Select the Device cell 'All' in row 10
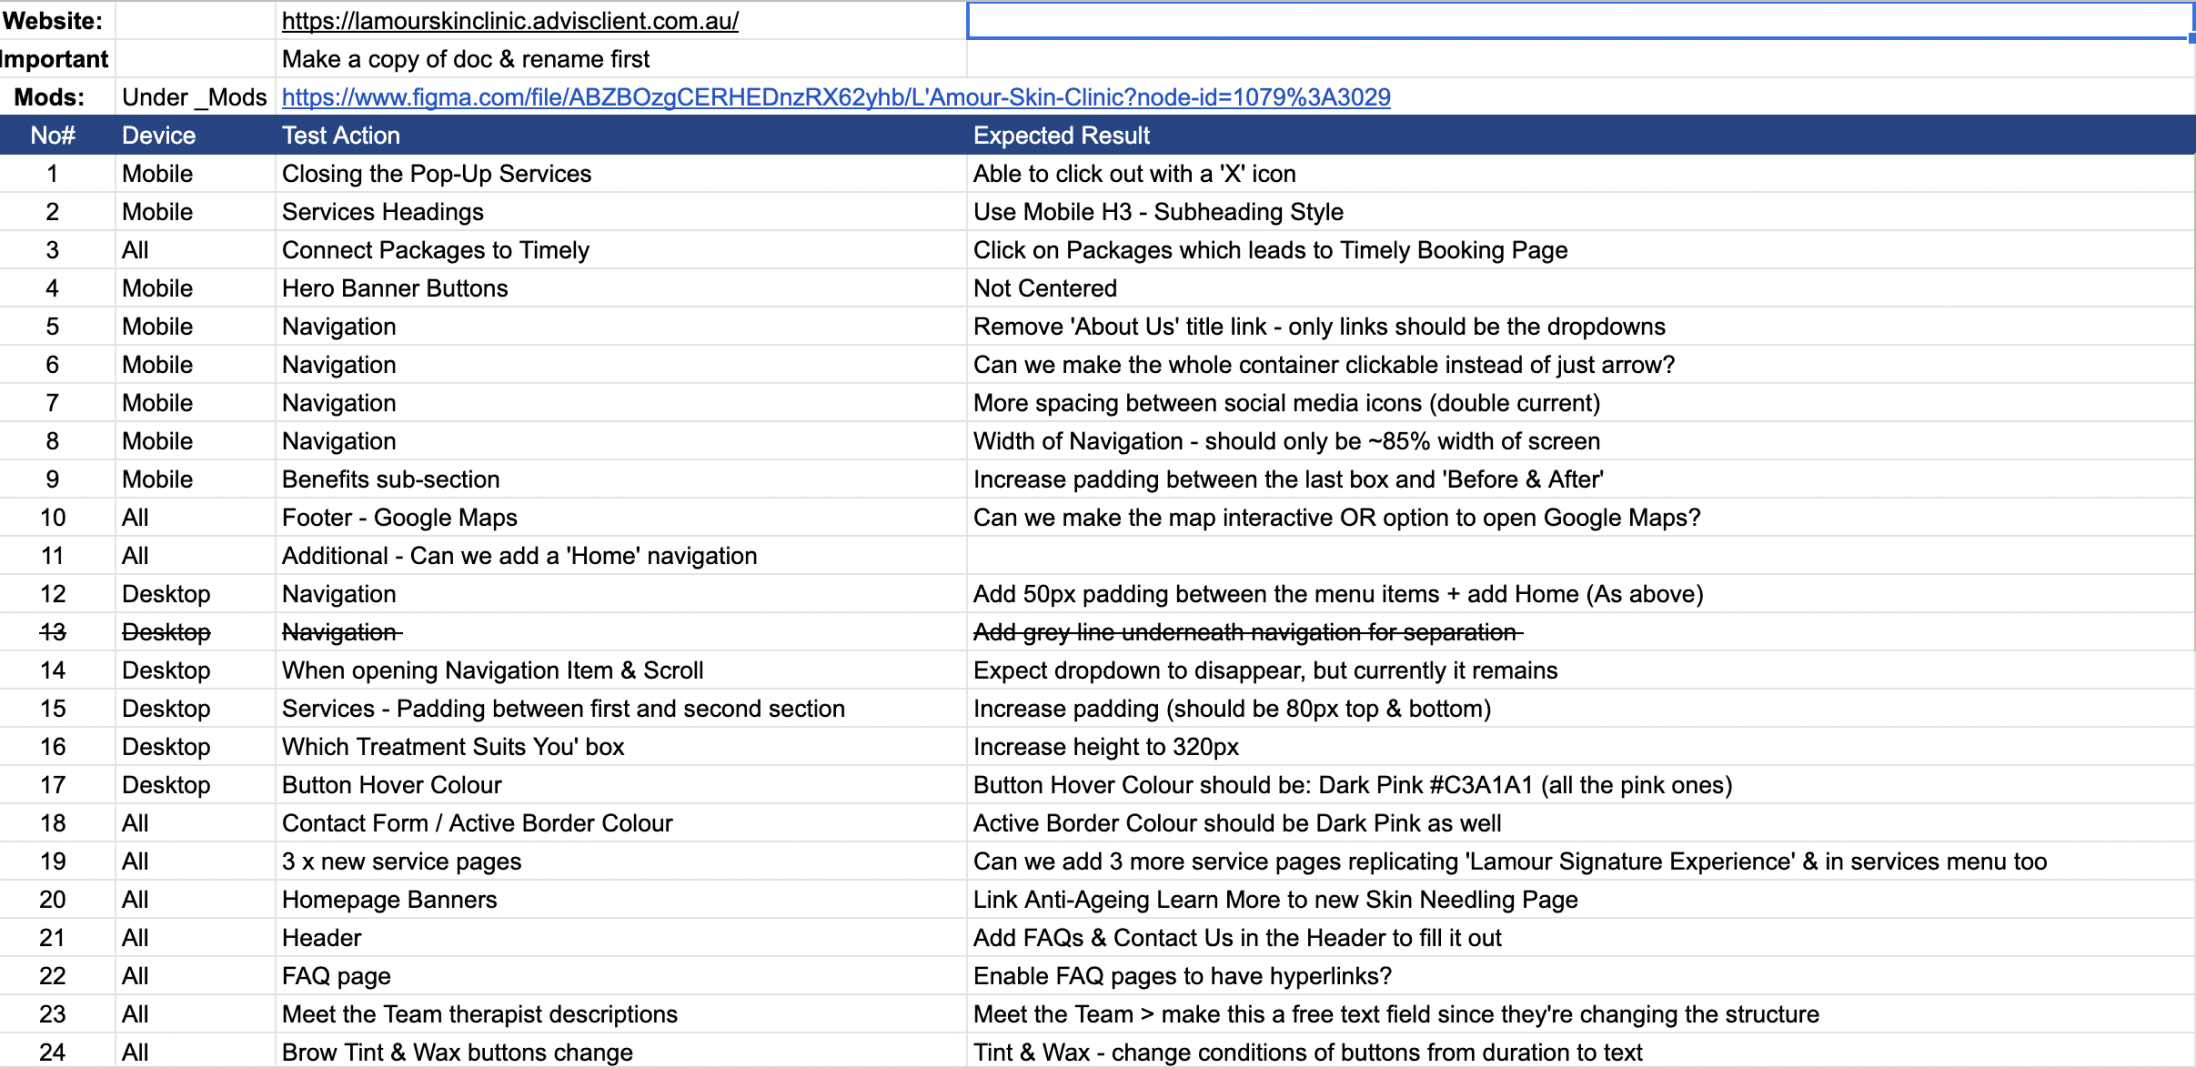This screenshot has width=2196, height=1068. point(195,518)
